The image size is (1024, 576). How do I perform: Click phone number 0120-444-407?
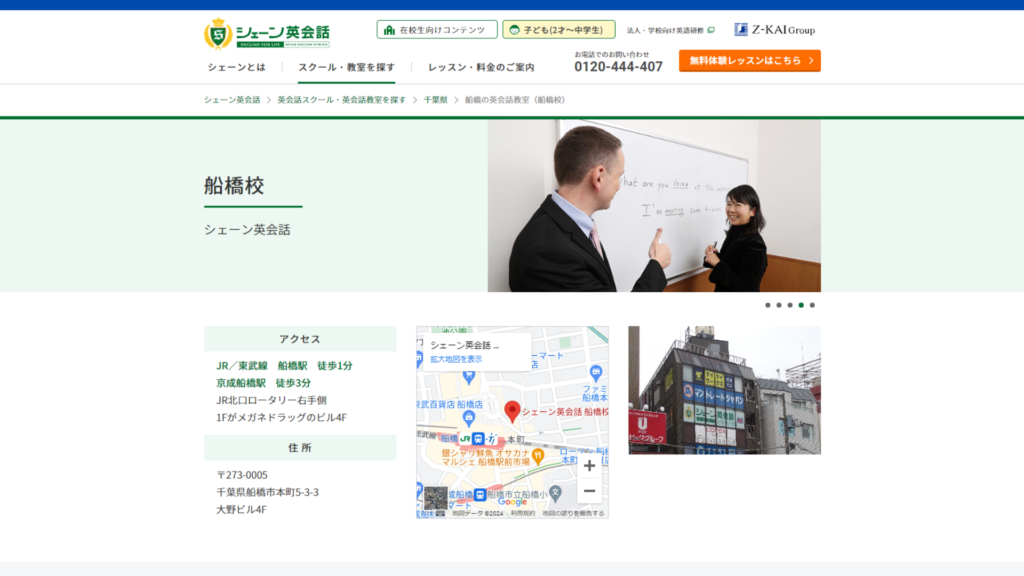pos(618,67)
